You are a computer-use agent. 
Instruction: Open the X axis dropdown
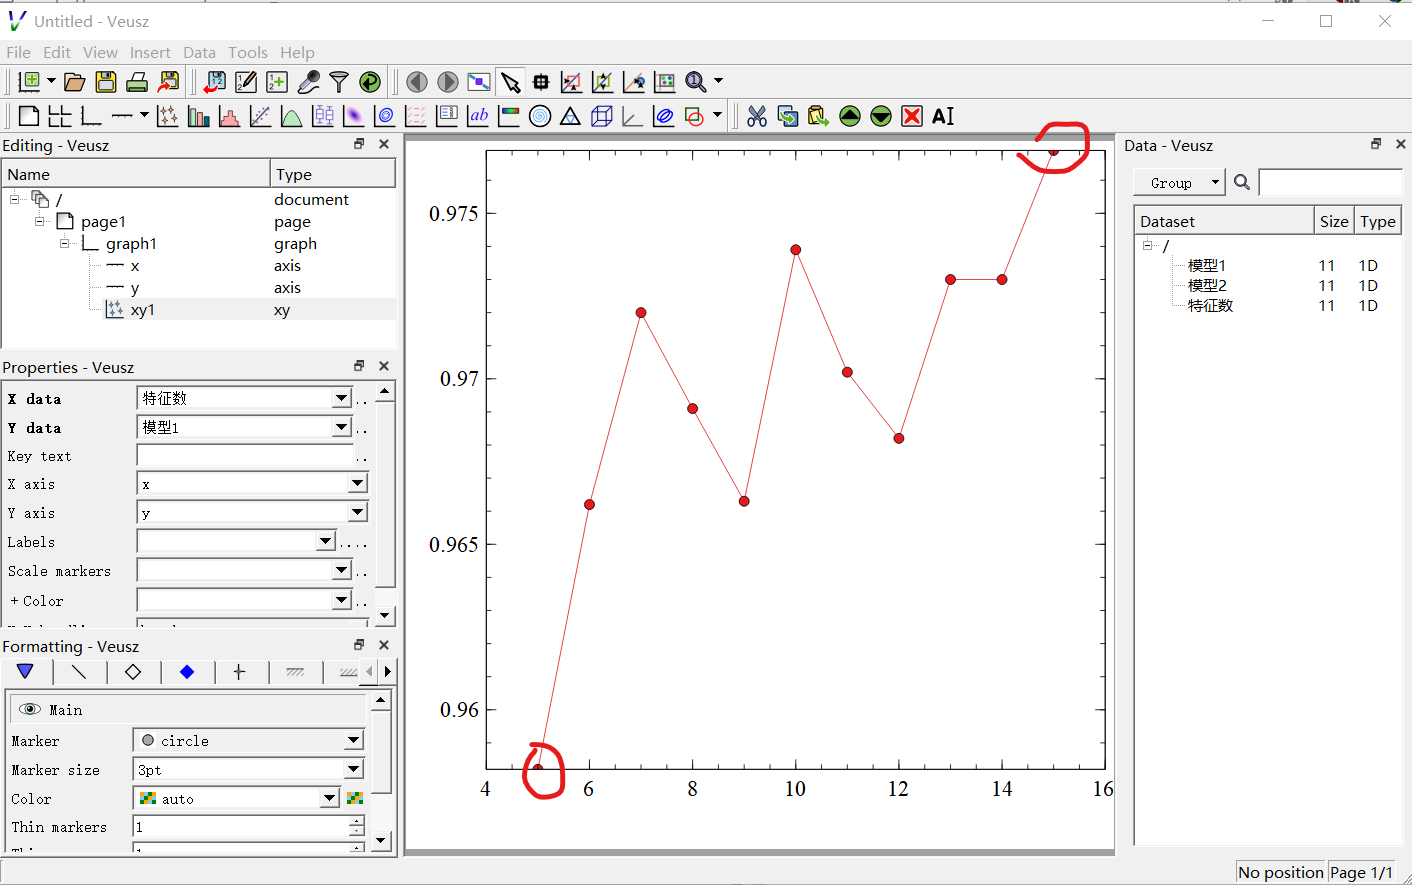(x=357, y=484)
